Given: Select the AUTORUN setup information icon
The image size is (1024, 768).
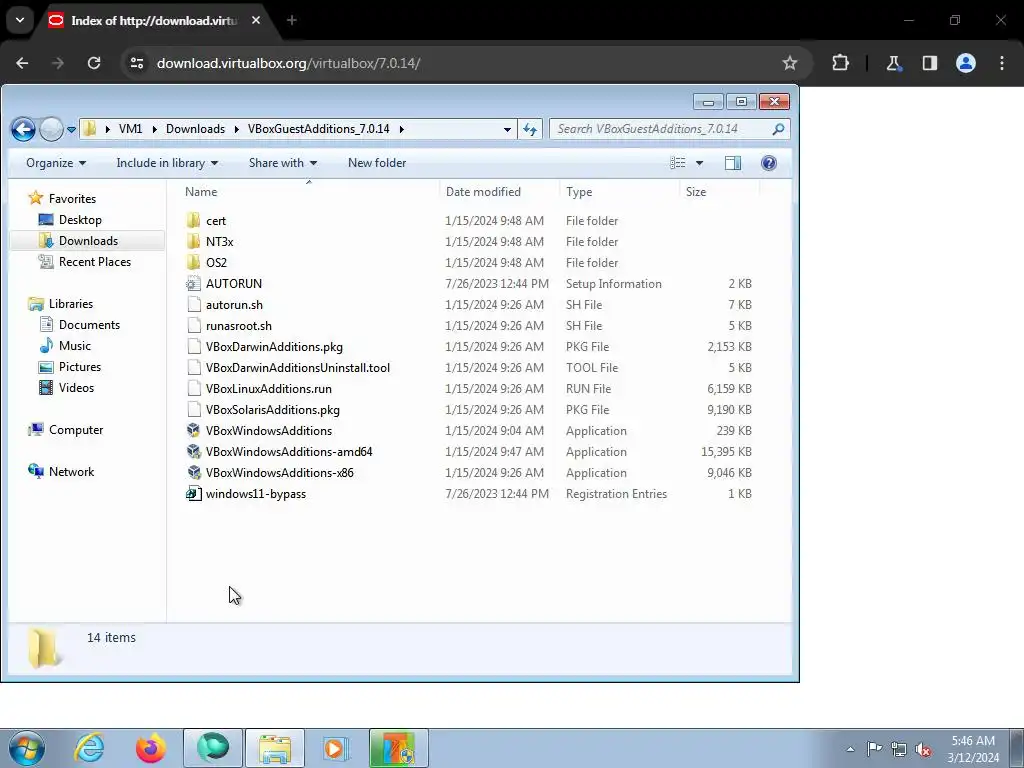Looking at the screenshot, I should tap(193, 283).
